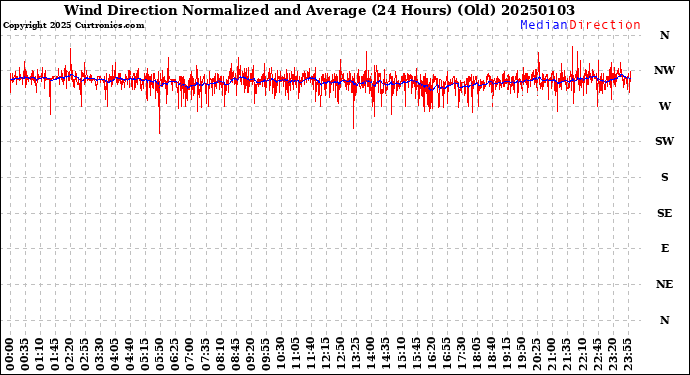Click the 21:00 time label
This screenshot has width=690, height=375.
click(551, 354)
